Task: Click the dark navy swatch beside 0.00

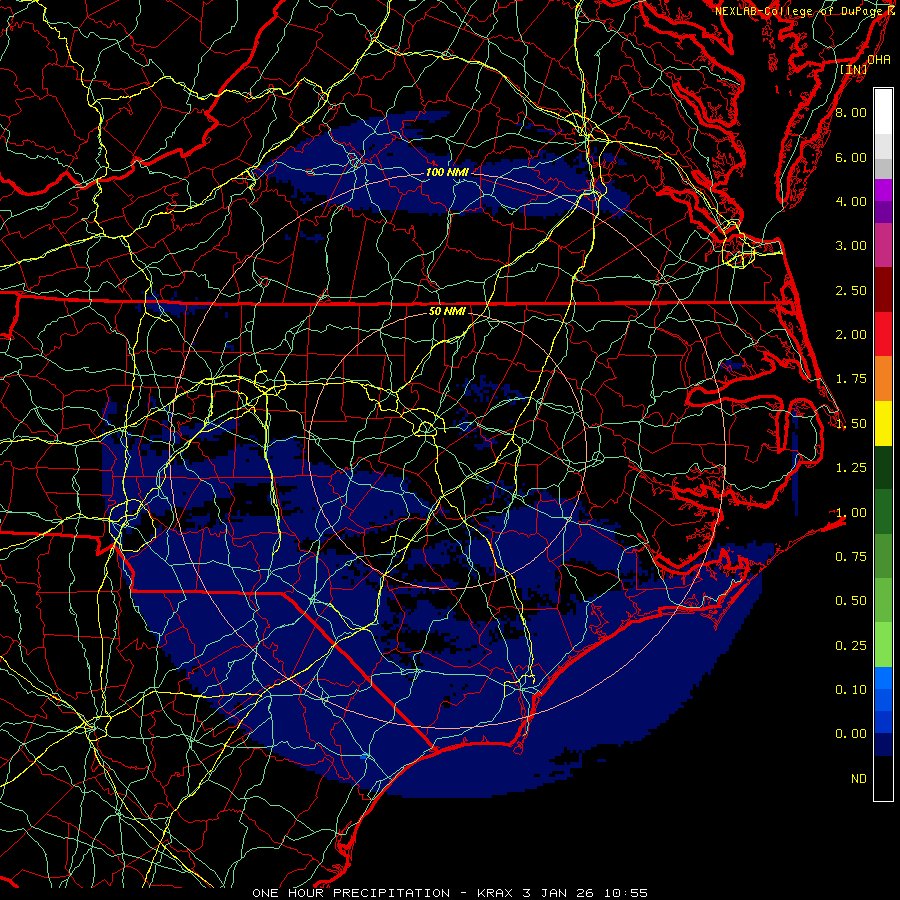Action: pyautogui.click(x=883, y=745)
